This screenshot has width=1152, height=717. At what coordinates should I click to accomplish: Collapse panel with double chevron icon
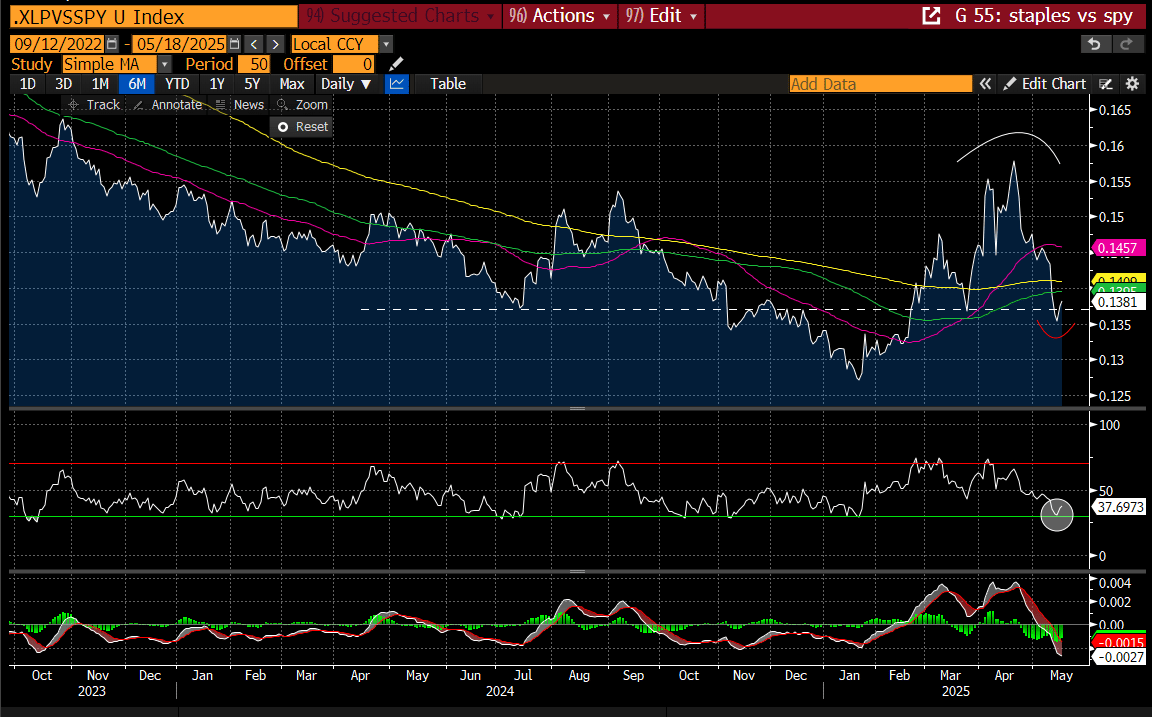[985, 84]
